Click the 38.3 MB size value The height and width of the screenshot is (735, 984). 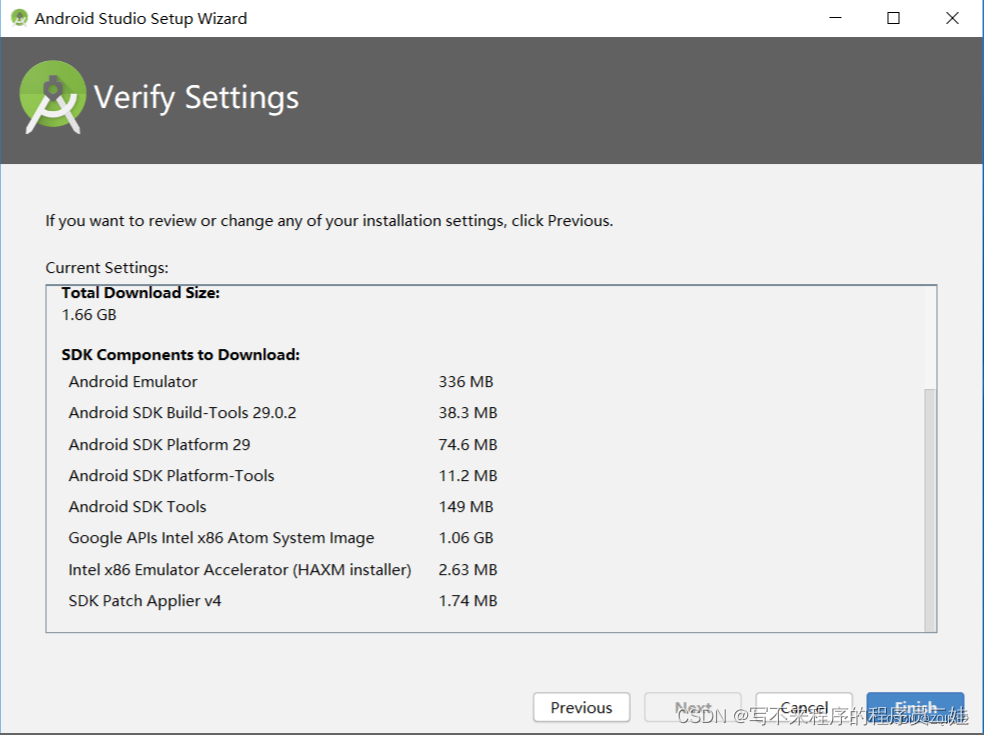[x=468, y=413]
